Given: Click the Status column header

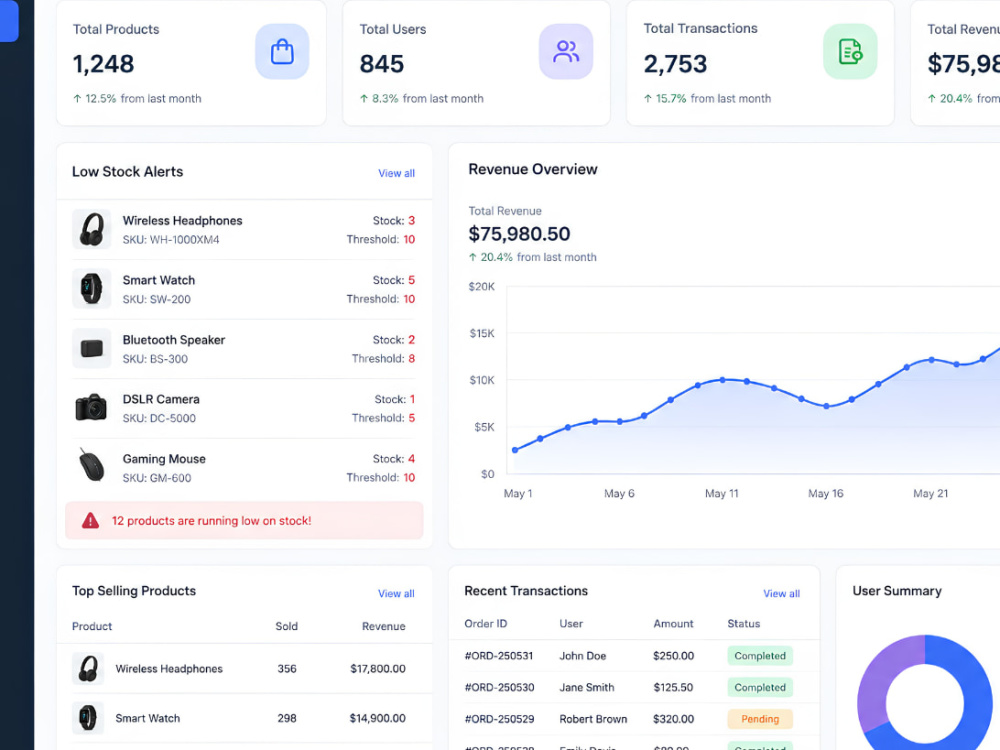Looking at the screenshot, I should point(744,624).
